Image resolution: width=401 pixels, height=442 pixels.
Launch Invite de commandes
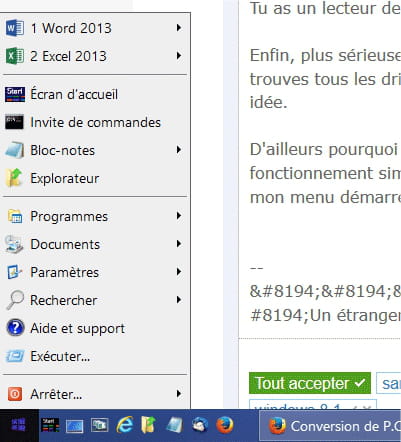95,122
